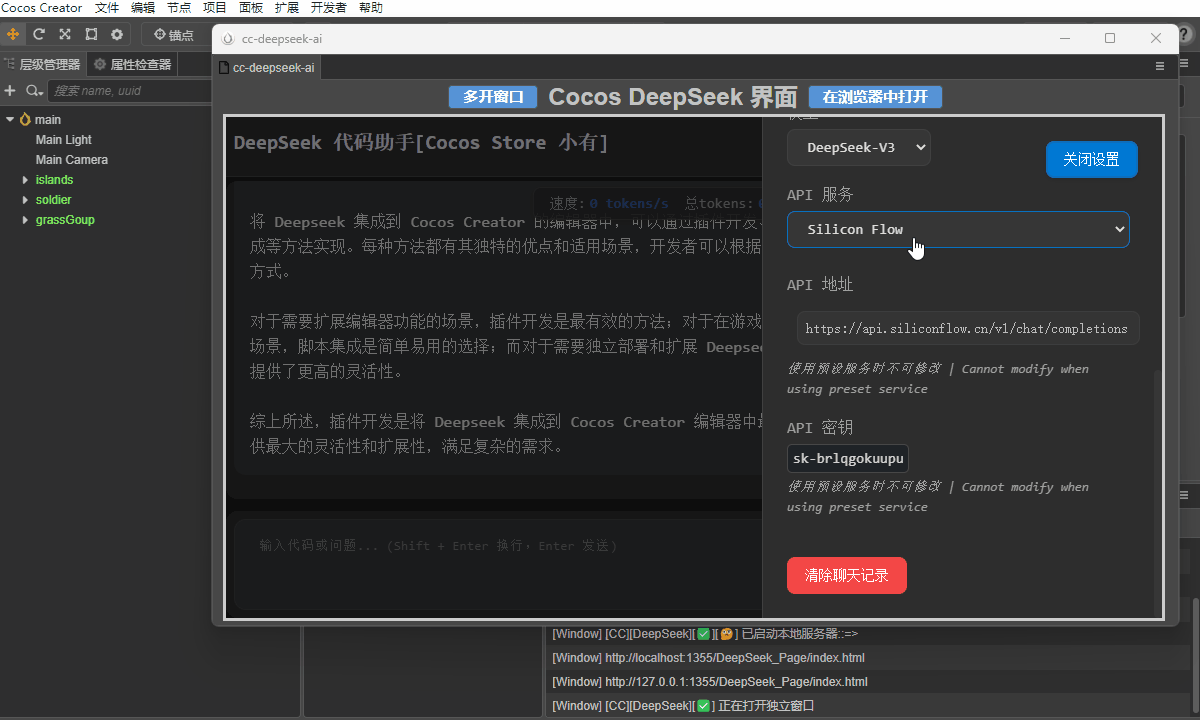Screen dimensions: 1200x720
Task: Select the Main Camera node
Action: (72, 160)
